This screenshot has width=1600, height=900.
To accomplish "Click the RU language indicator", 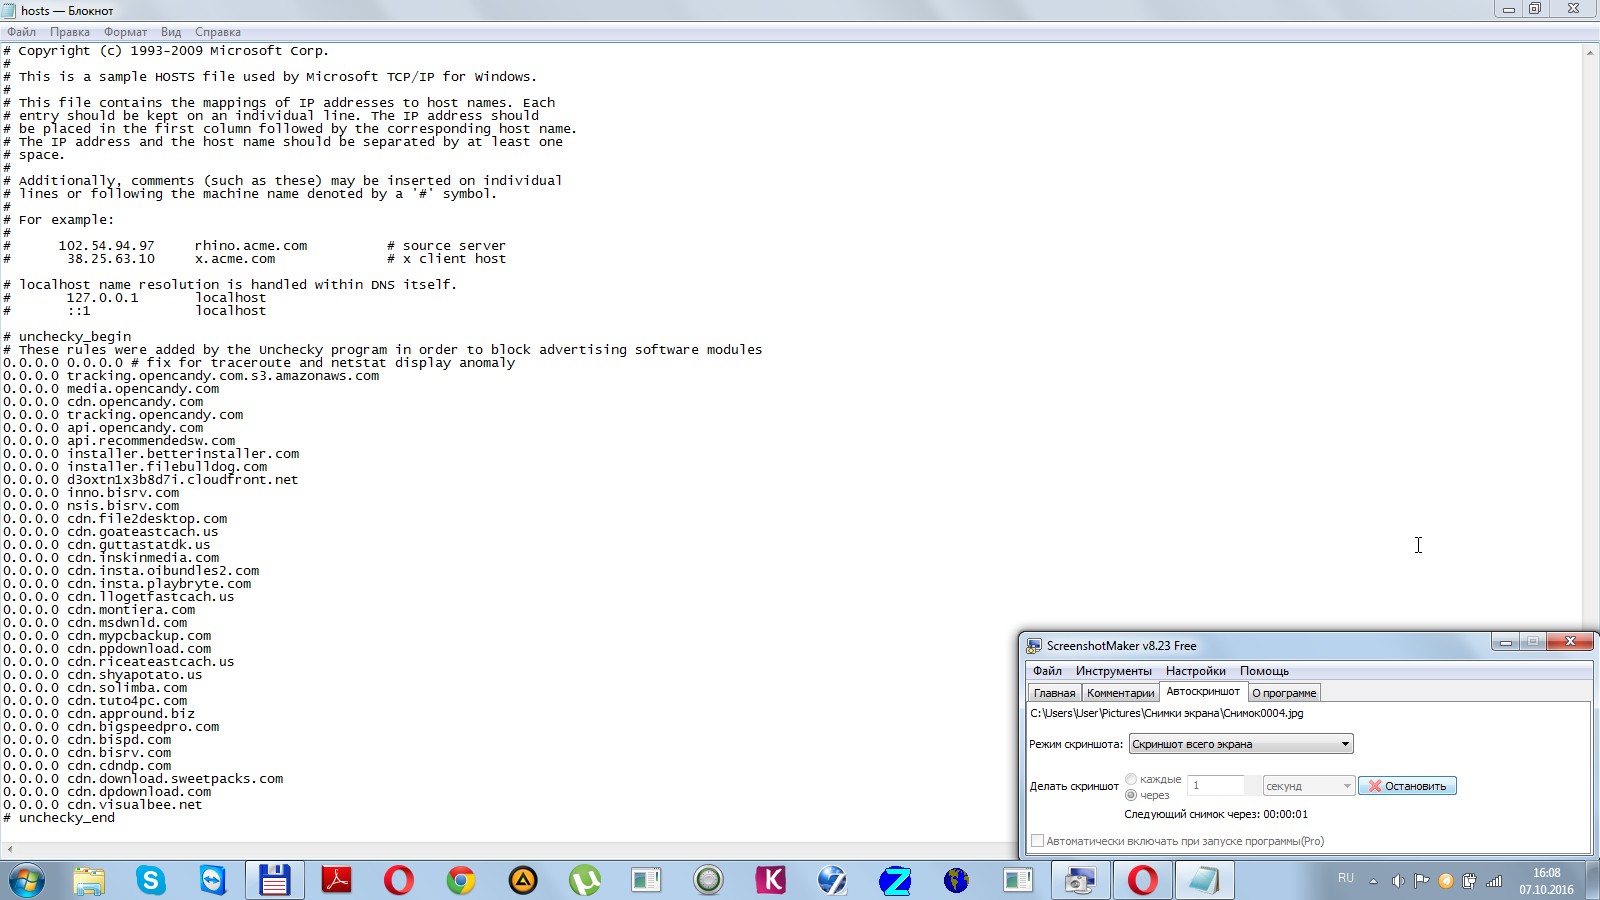I will [1346, 878].
